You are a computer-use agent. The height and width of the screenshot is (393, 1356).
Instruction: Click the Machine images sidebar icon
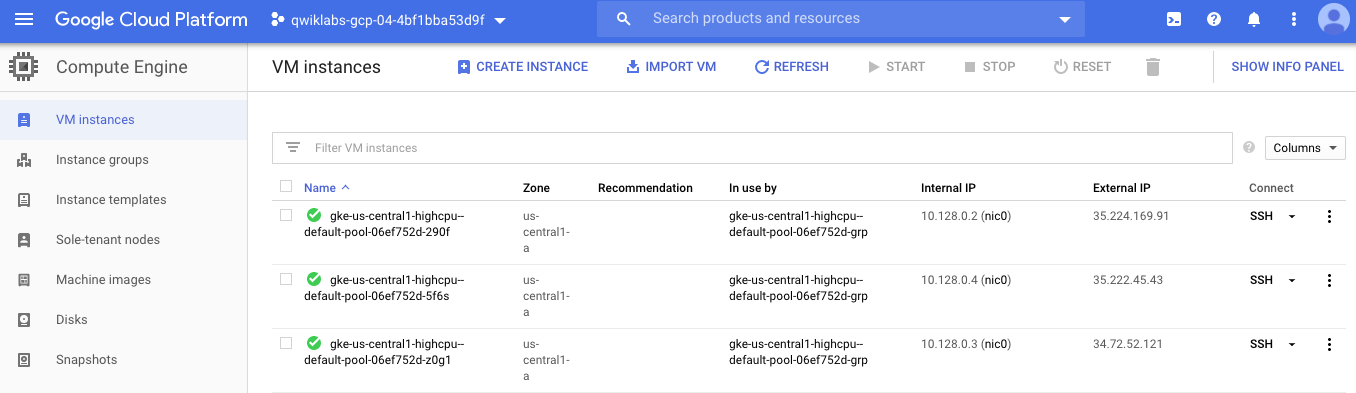[x=24, y=280]
